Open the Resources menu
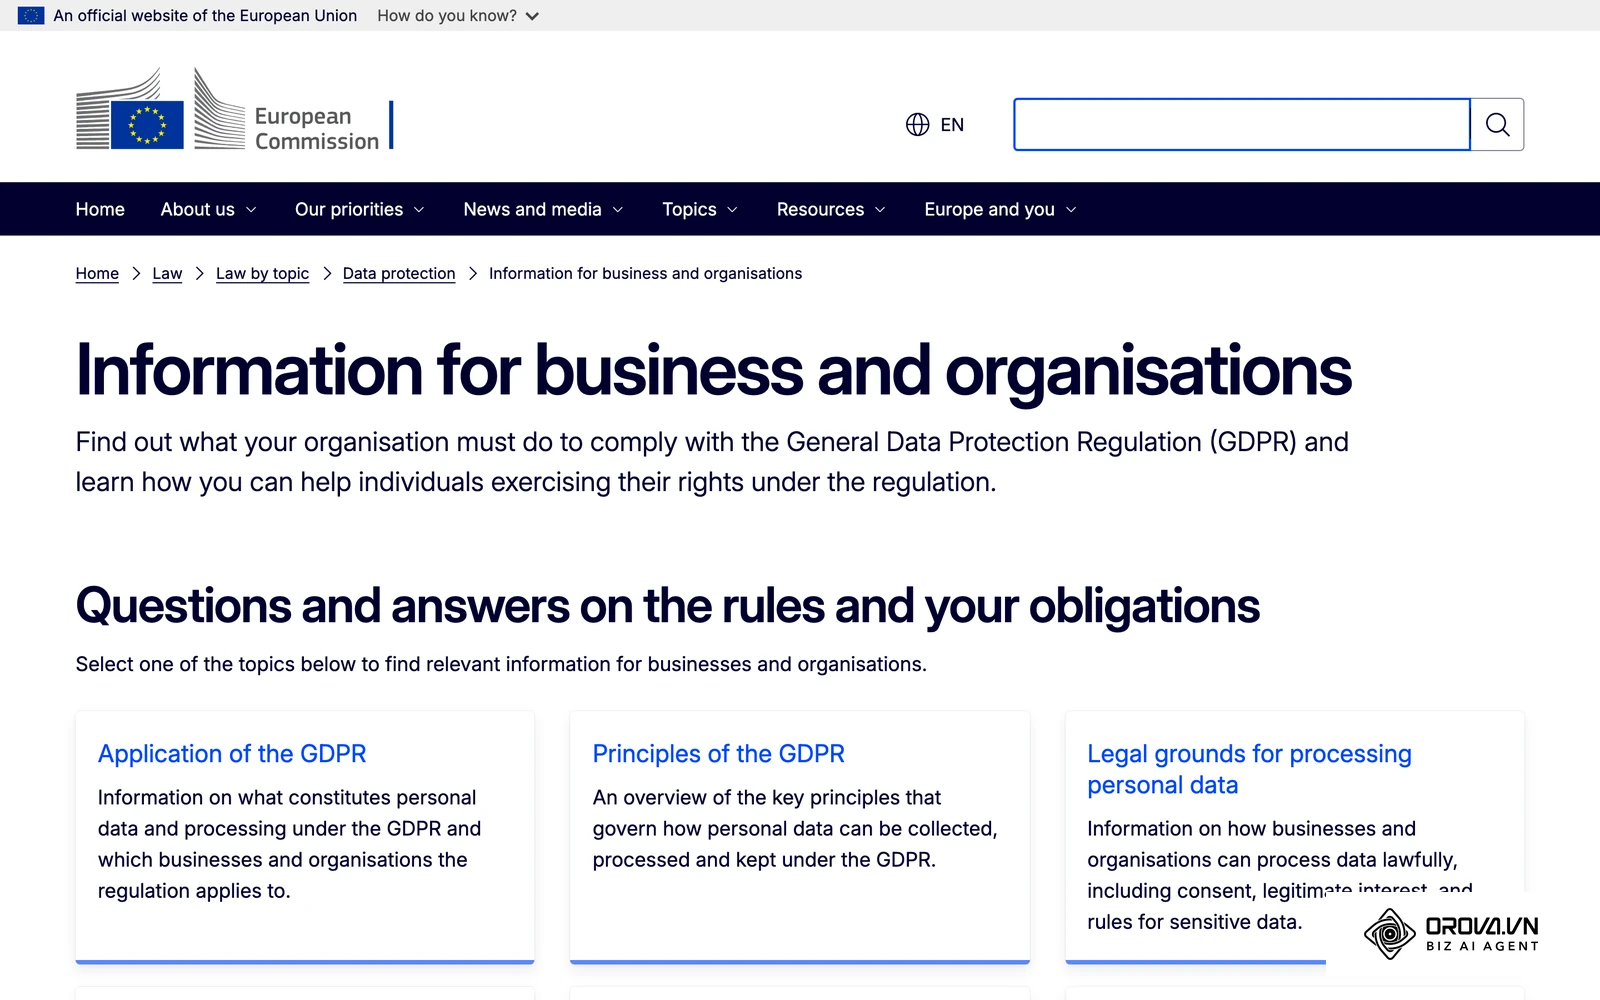The height and width of the screenshot is (1000, 1600). (831, 209)
